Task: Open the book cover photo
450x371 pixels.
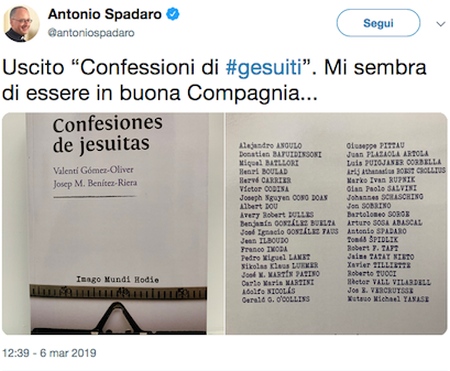Action: pyautogui.click(x=113, y=224)
